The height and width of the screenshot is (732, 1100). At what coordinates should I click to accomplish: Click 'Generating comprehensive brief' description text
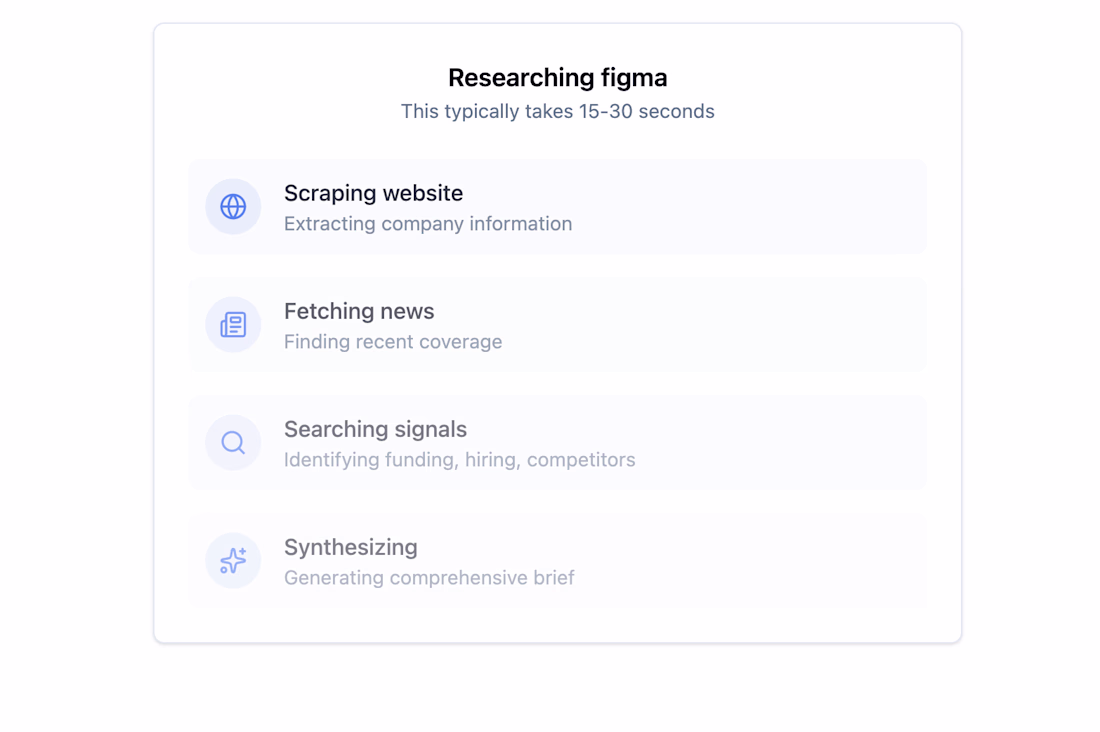(429, 578)
